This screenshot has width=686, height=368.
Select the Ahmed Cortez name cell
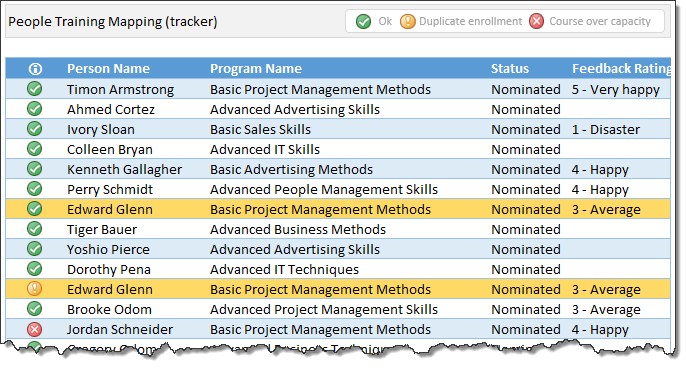click(111, 109)
